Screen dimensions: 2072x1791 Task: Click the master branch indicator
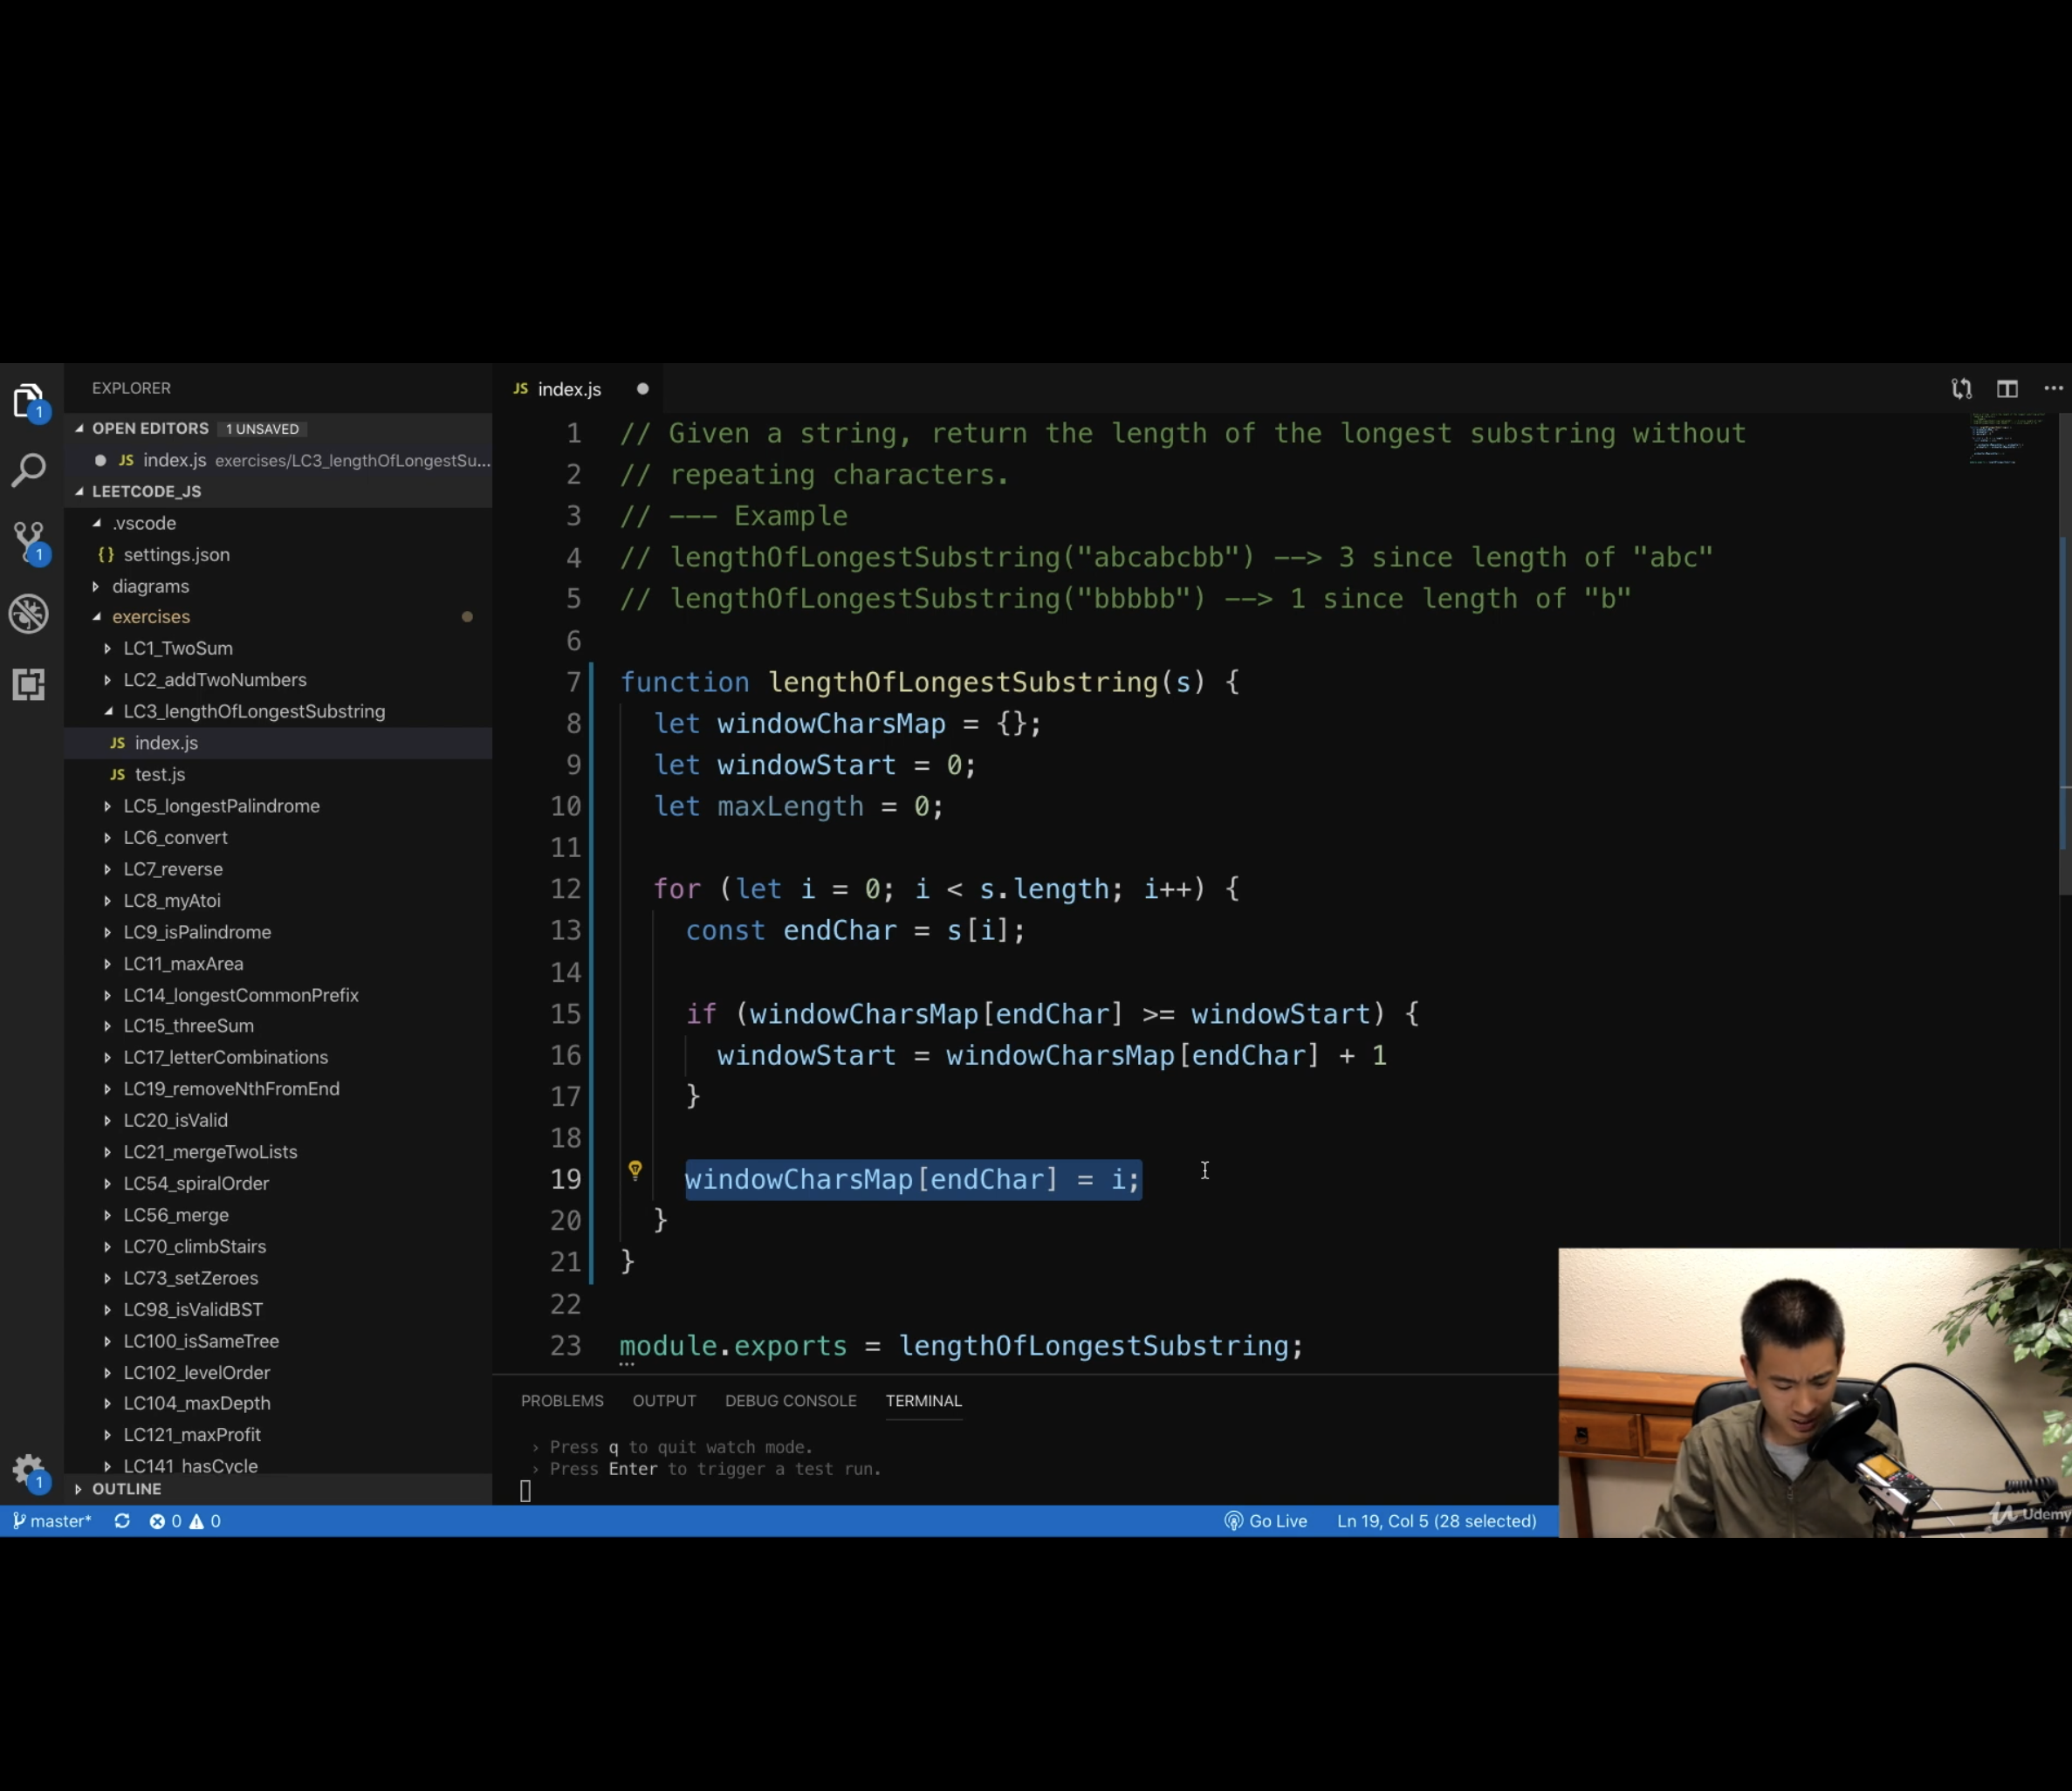(52, 1521)
